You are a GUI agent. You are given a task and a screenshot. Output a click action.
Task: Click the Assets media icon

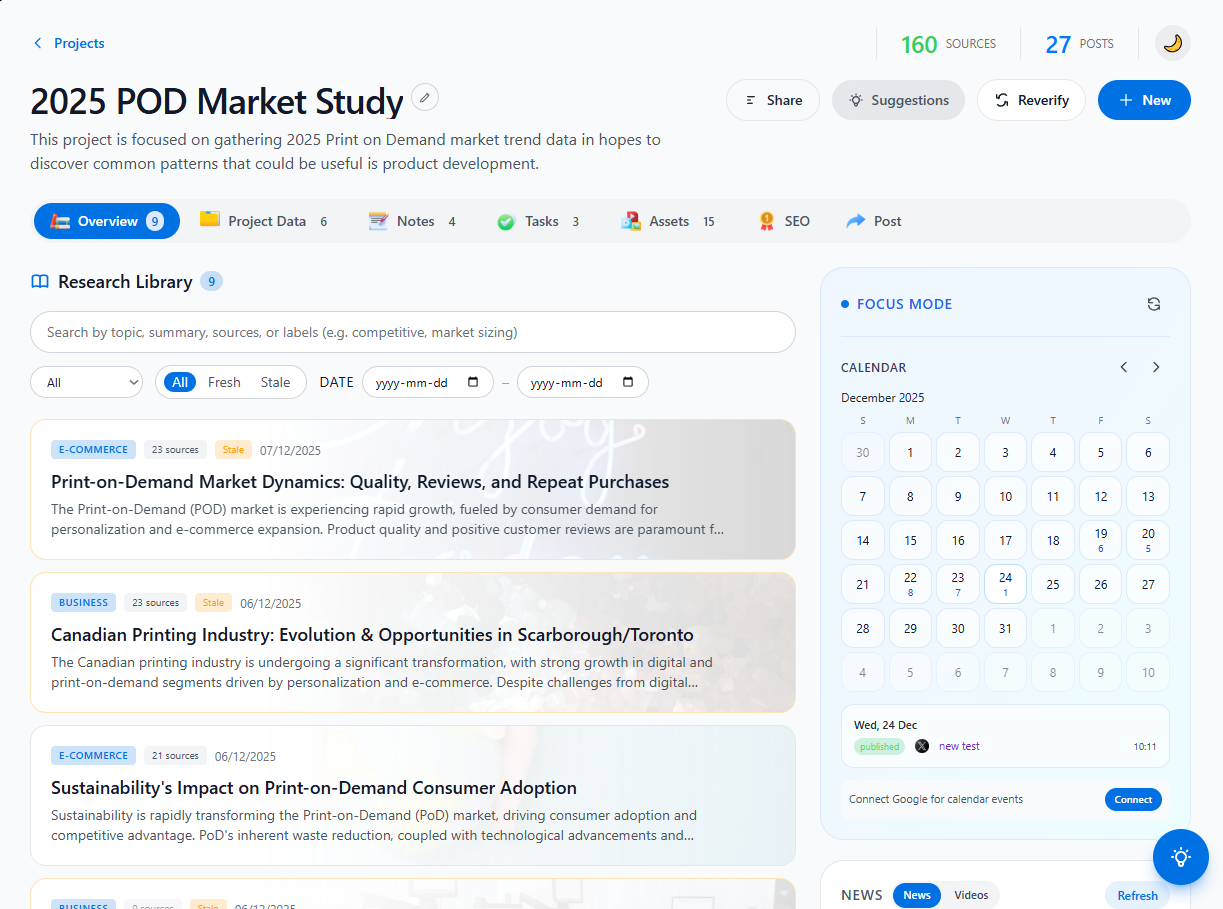630,221
